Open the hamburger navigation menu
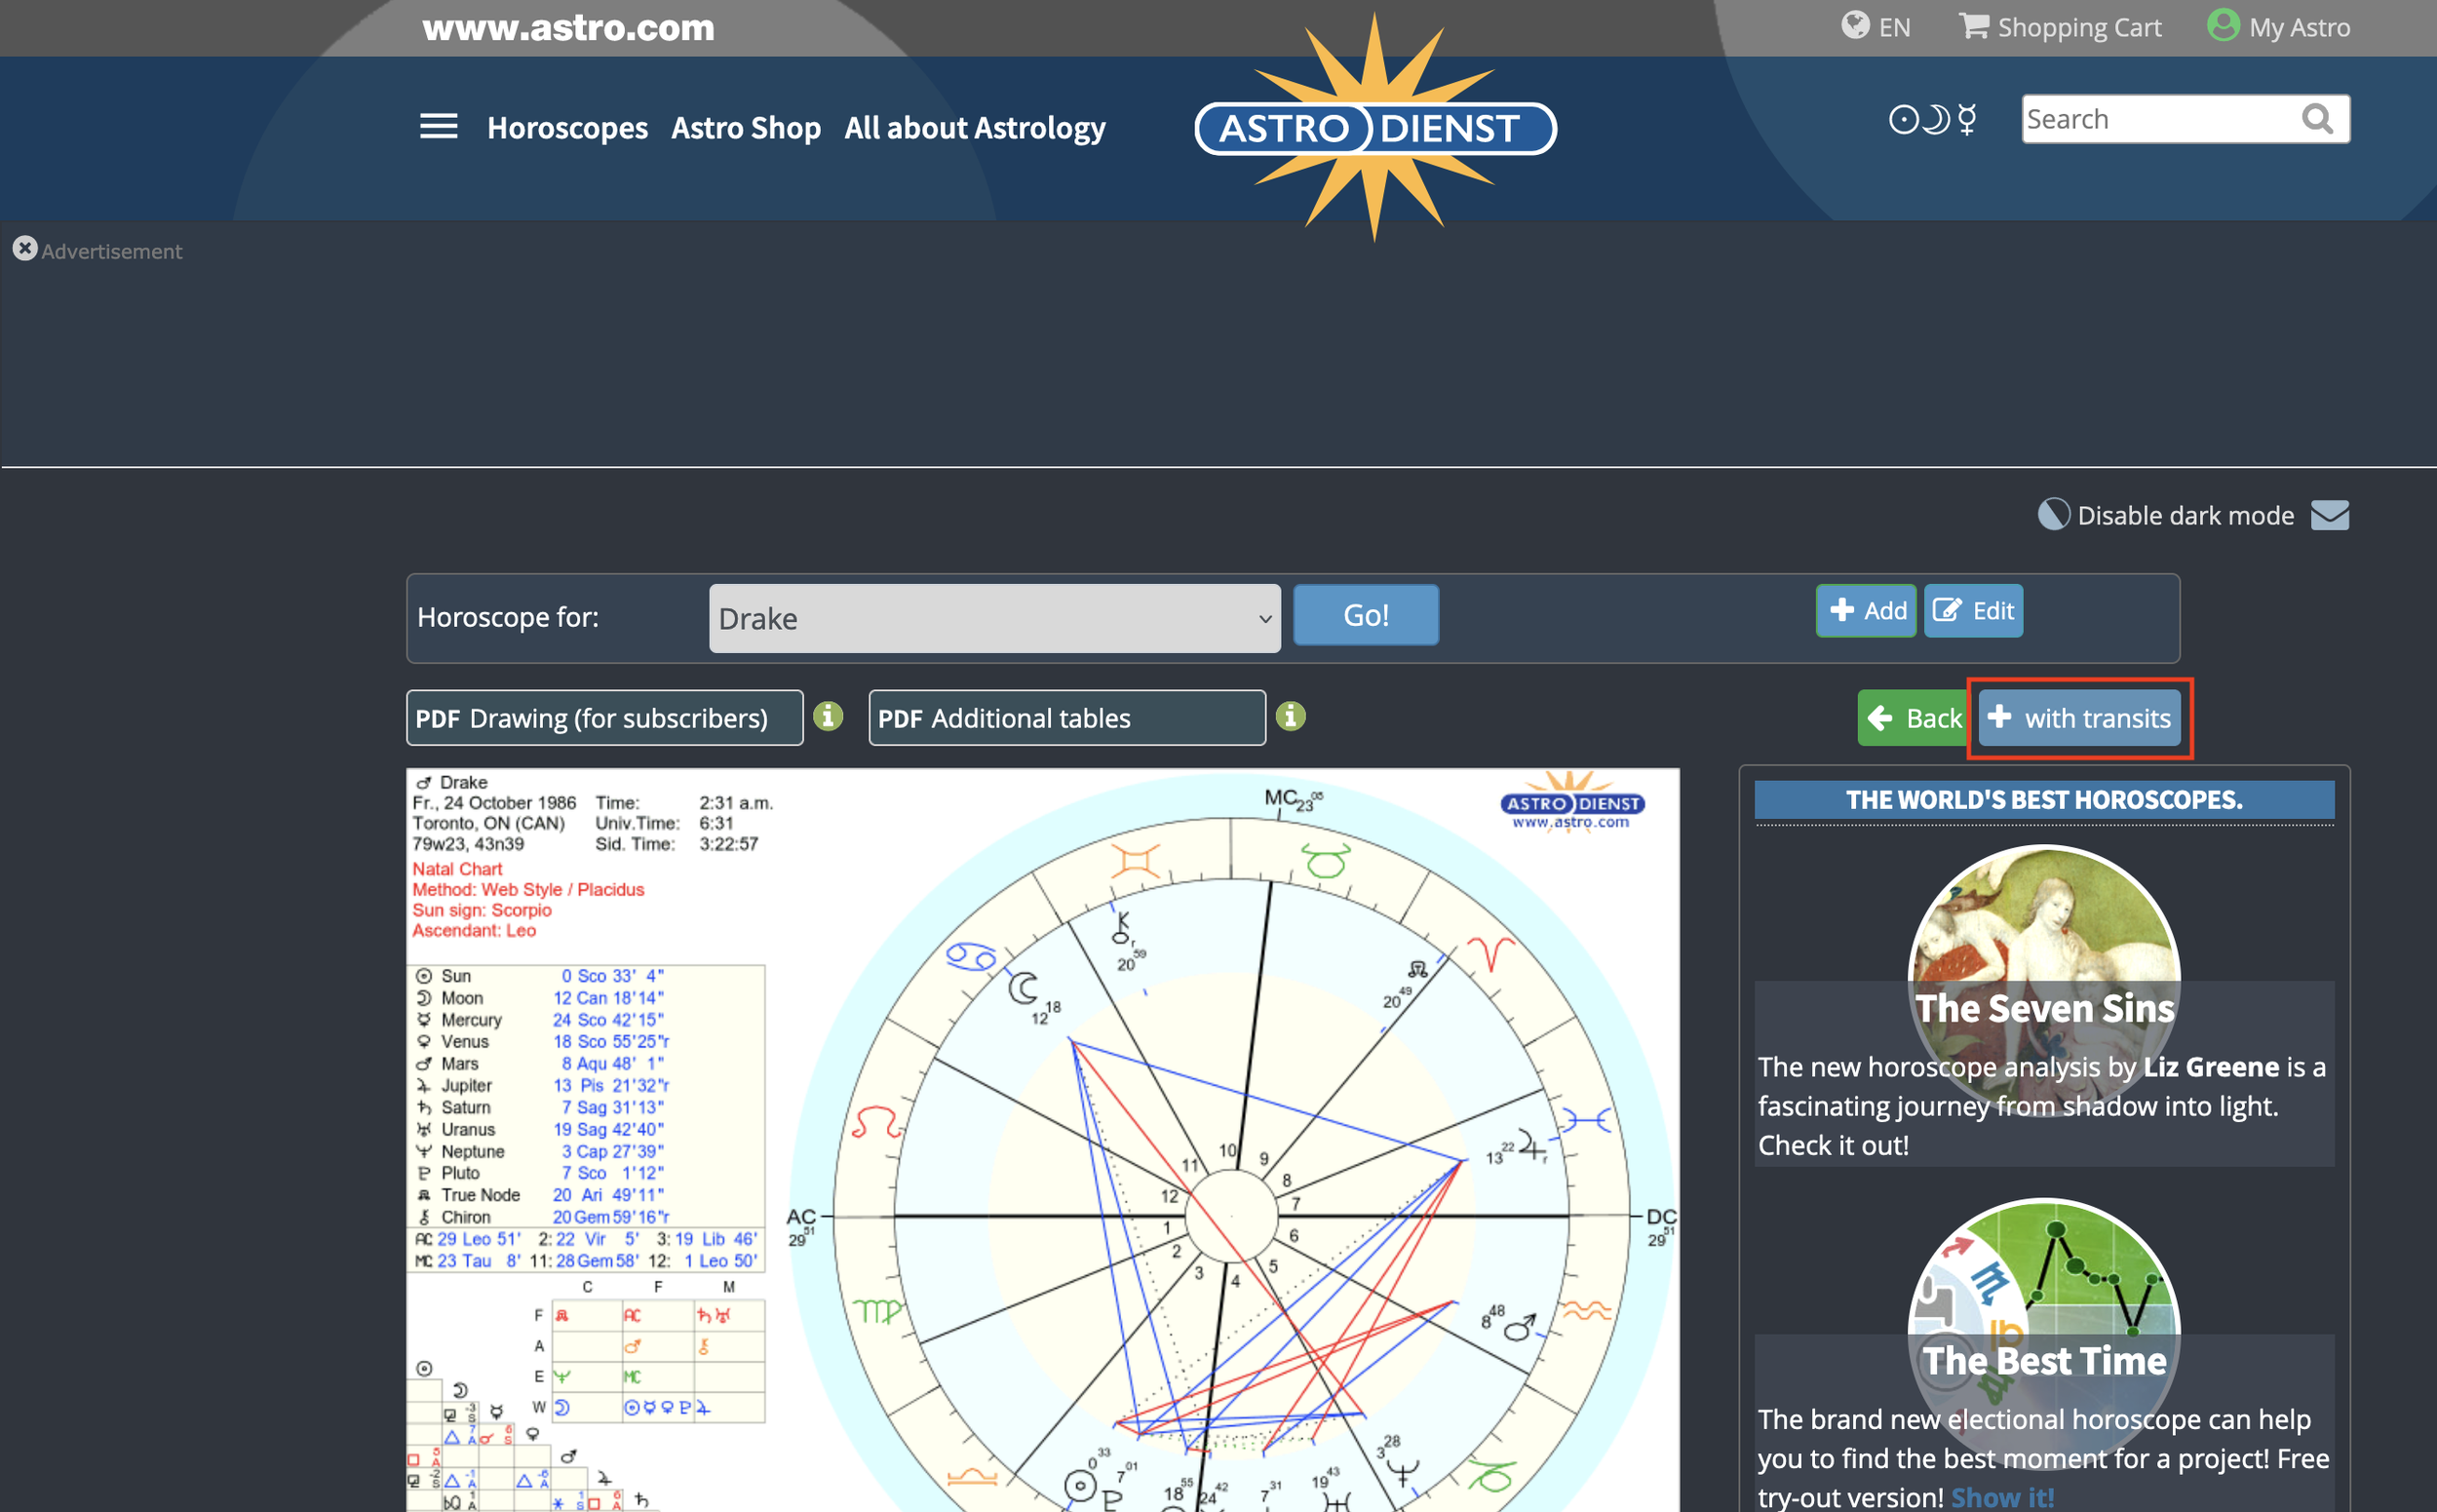Image resolution: width=2437 pixels, height=1512 pixels. 438,127
